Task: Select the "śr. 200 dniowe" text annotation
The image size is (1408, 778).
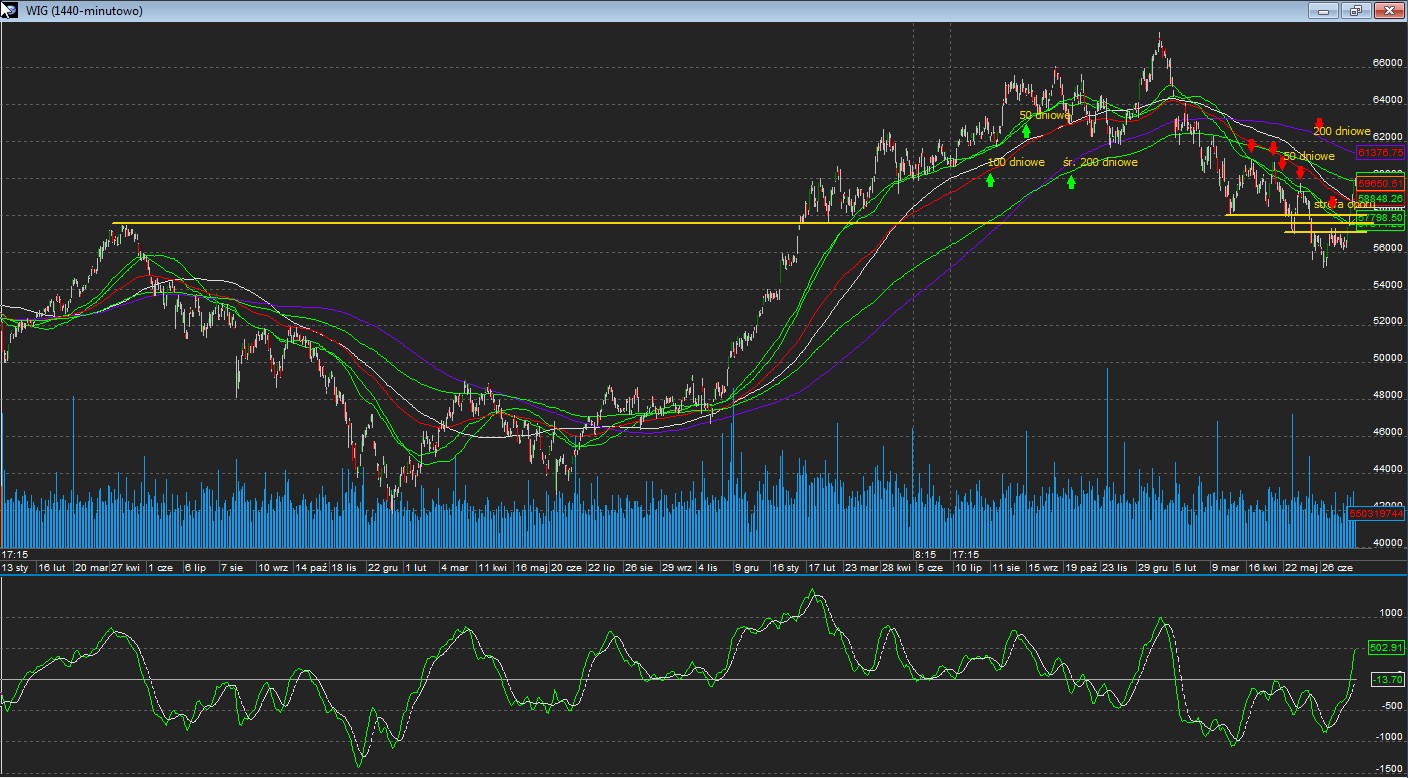Action: point(1100,162)
